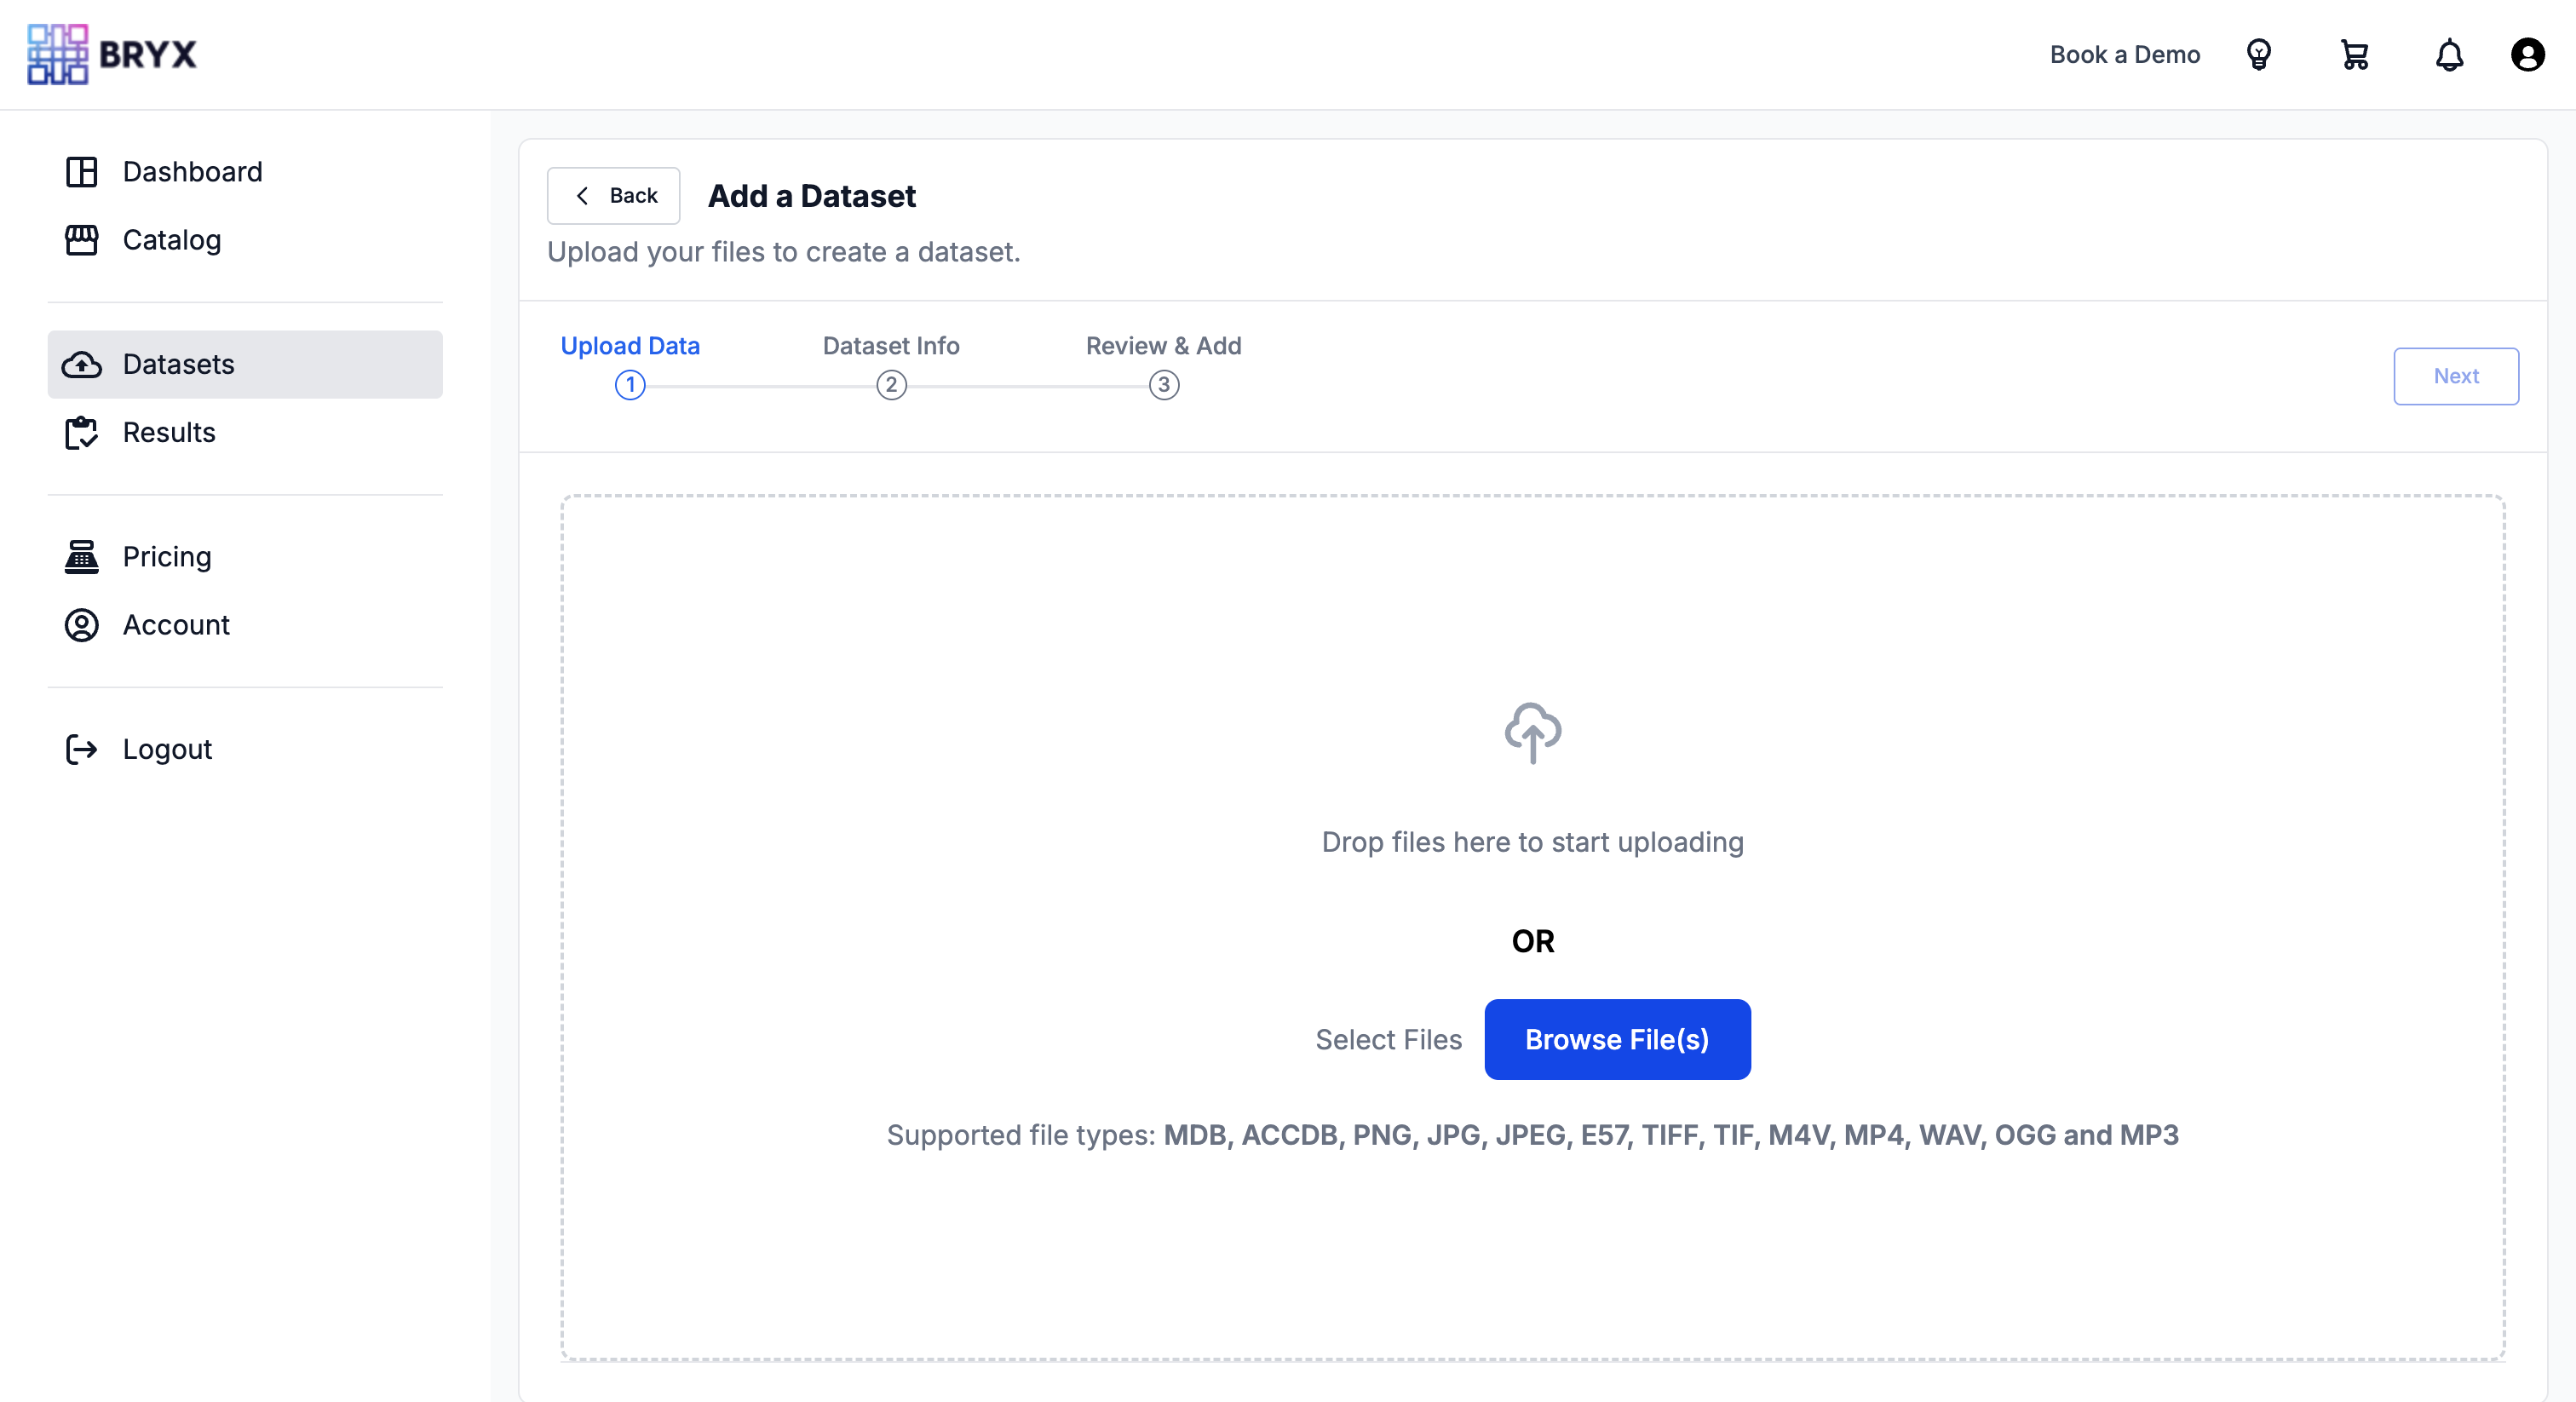Click the BRYX logo

tap(111, 55)
